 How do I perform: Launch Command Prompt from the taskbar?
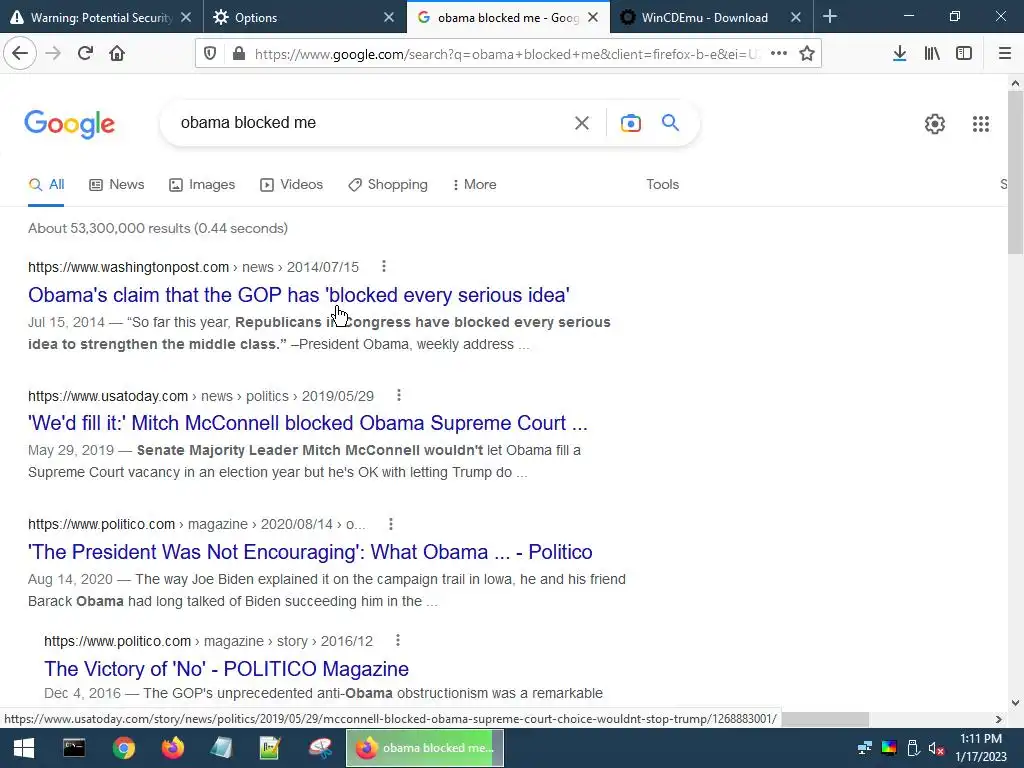74,748
